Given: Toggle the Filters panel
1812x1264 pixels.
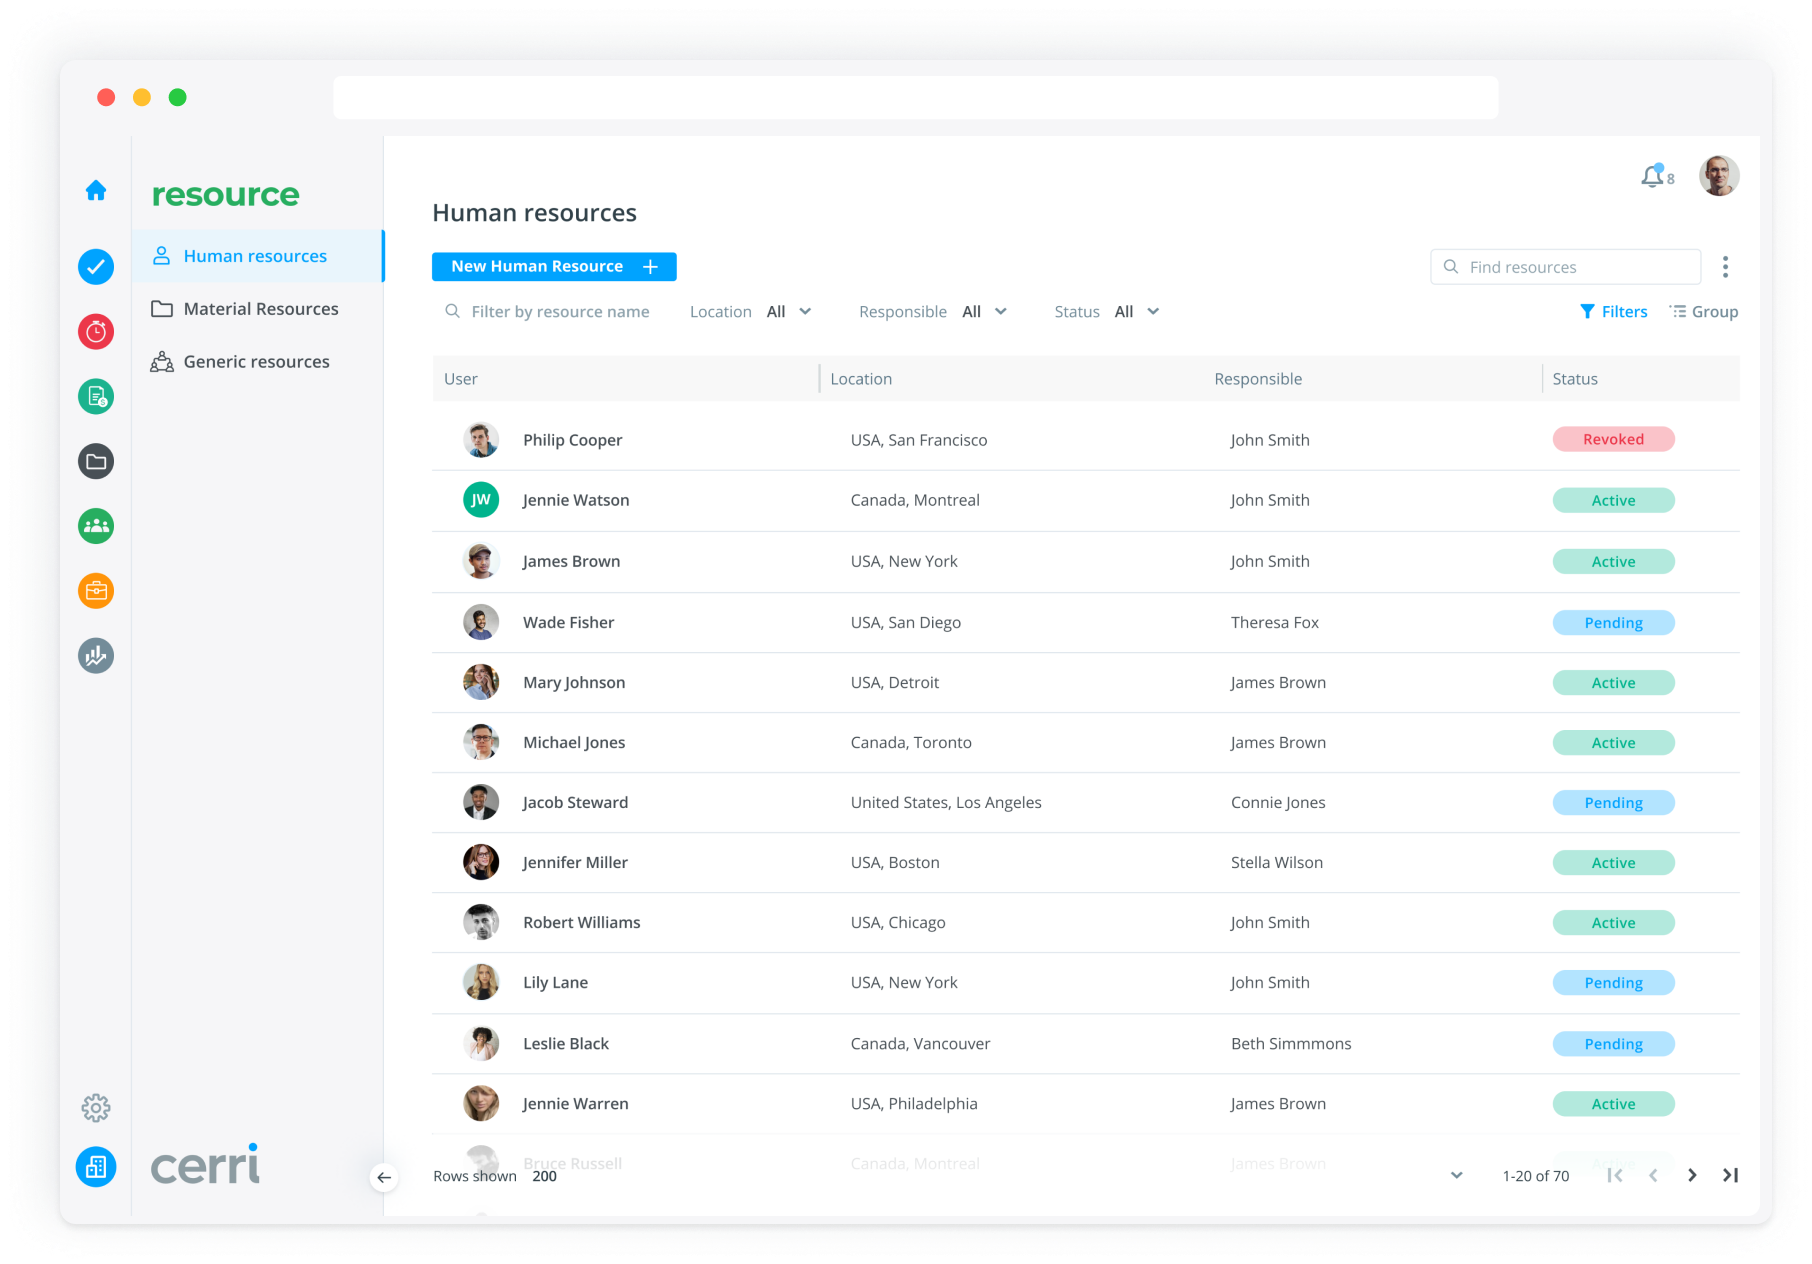Looking at the screenshot, I should [x=1613, y=312].
